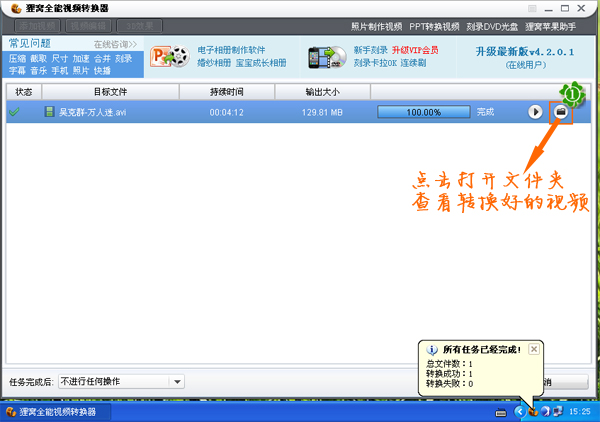Screen dimensions: 600x422
Task: Click the 尺寸 FAQ link
Action: pyautogui.click(x=60, y=59)
